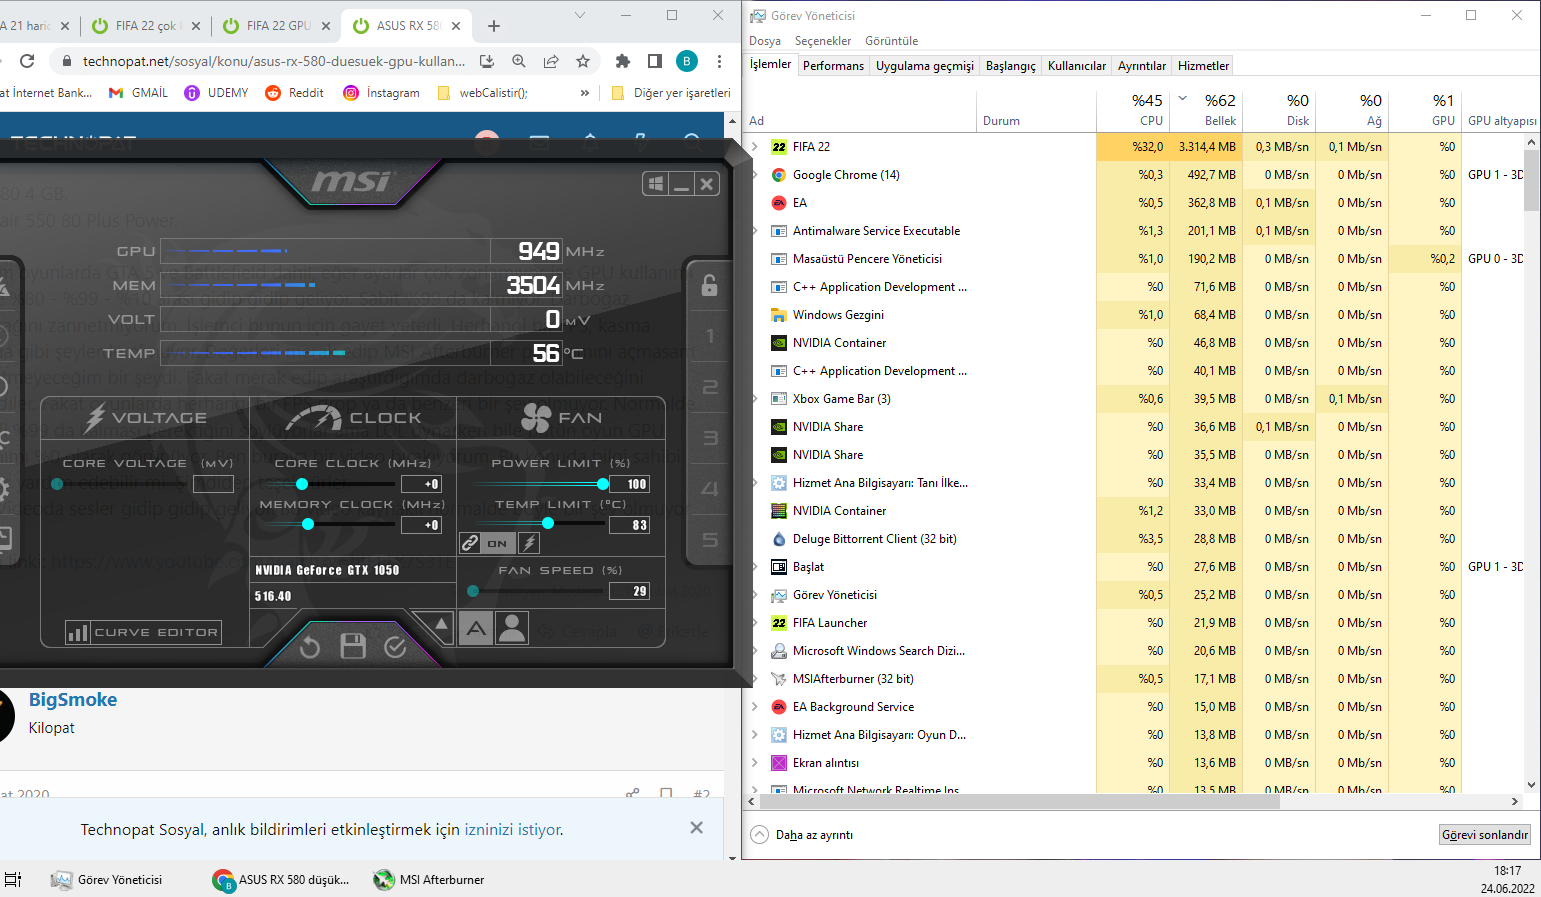Switch to the FIFA 22 GPU Chrome tab
The height and width of the screenshot is (897, 1541).
click(x=275, y=26)
